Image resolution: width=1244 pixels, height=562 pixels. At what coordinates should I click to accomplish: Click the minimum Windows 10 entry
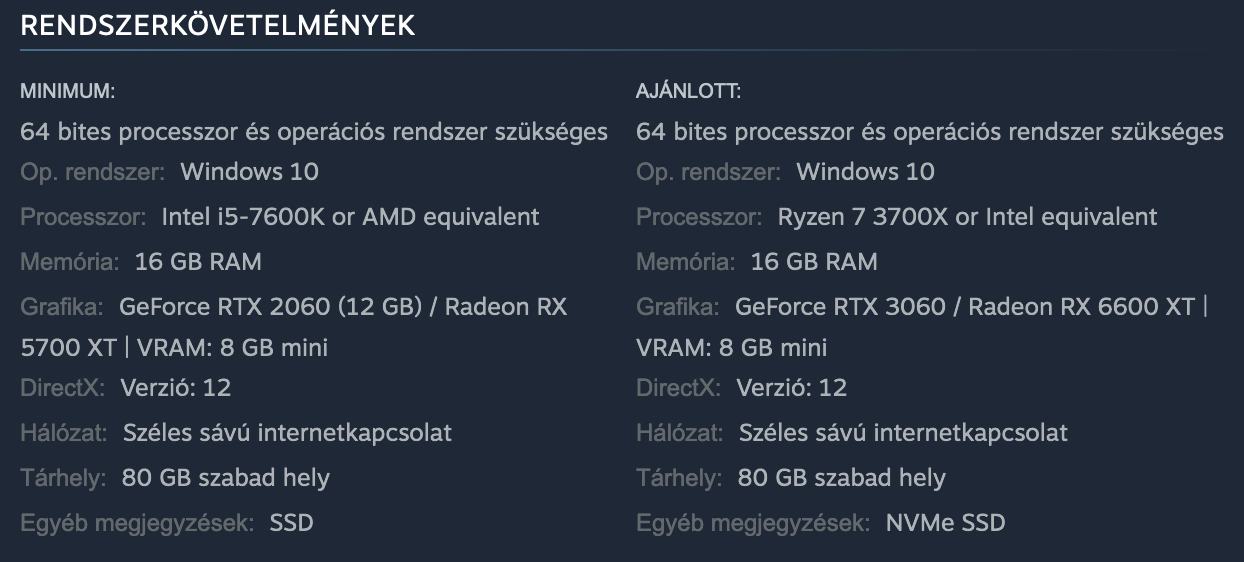pos(249,172)
